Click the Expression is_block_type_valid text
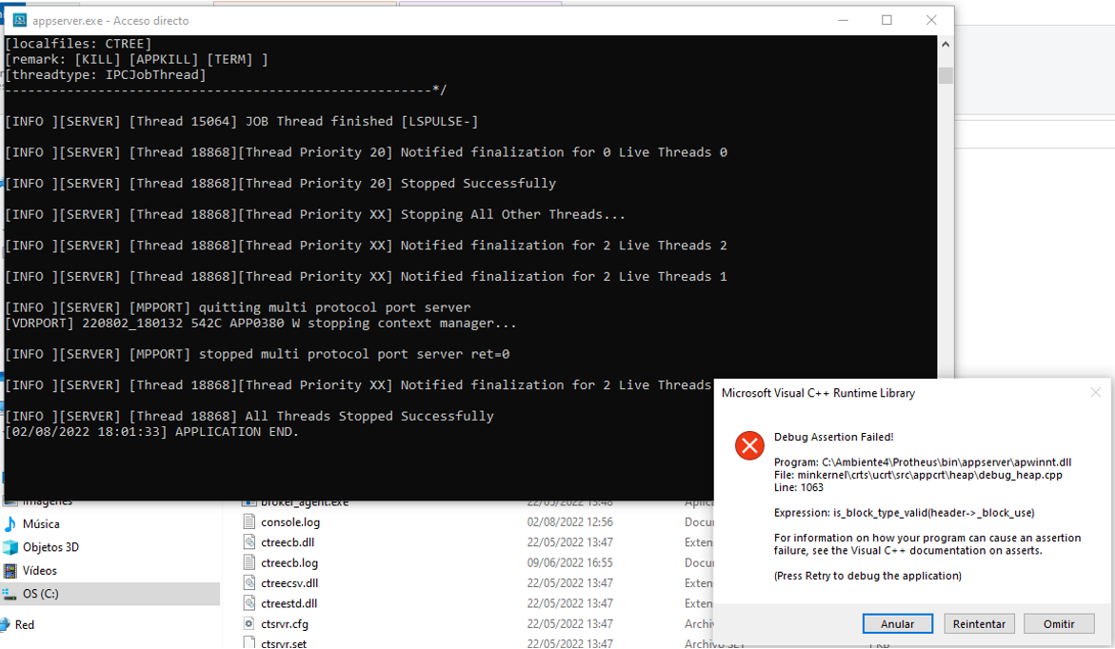The image size is (1115, 649). point(904,513)
